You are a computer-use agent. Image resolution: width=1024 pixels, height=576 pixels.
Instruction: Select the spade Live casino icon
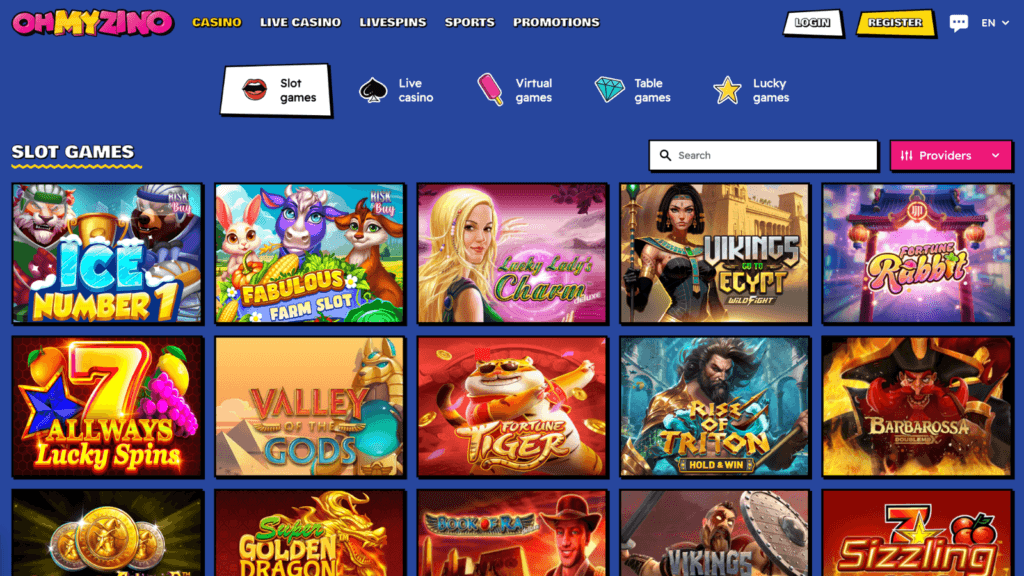click(x=373, y=90)
